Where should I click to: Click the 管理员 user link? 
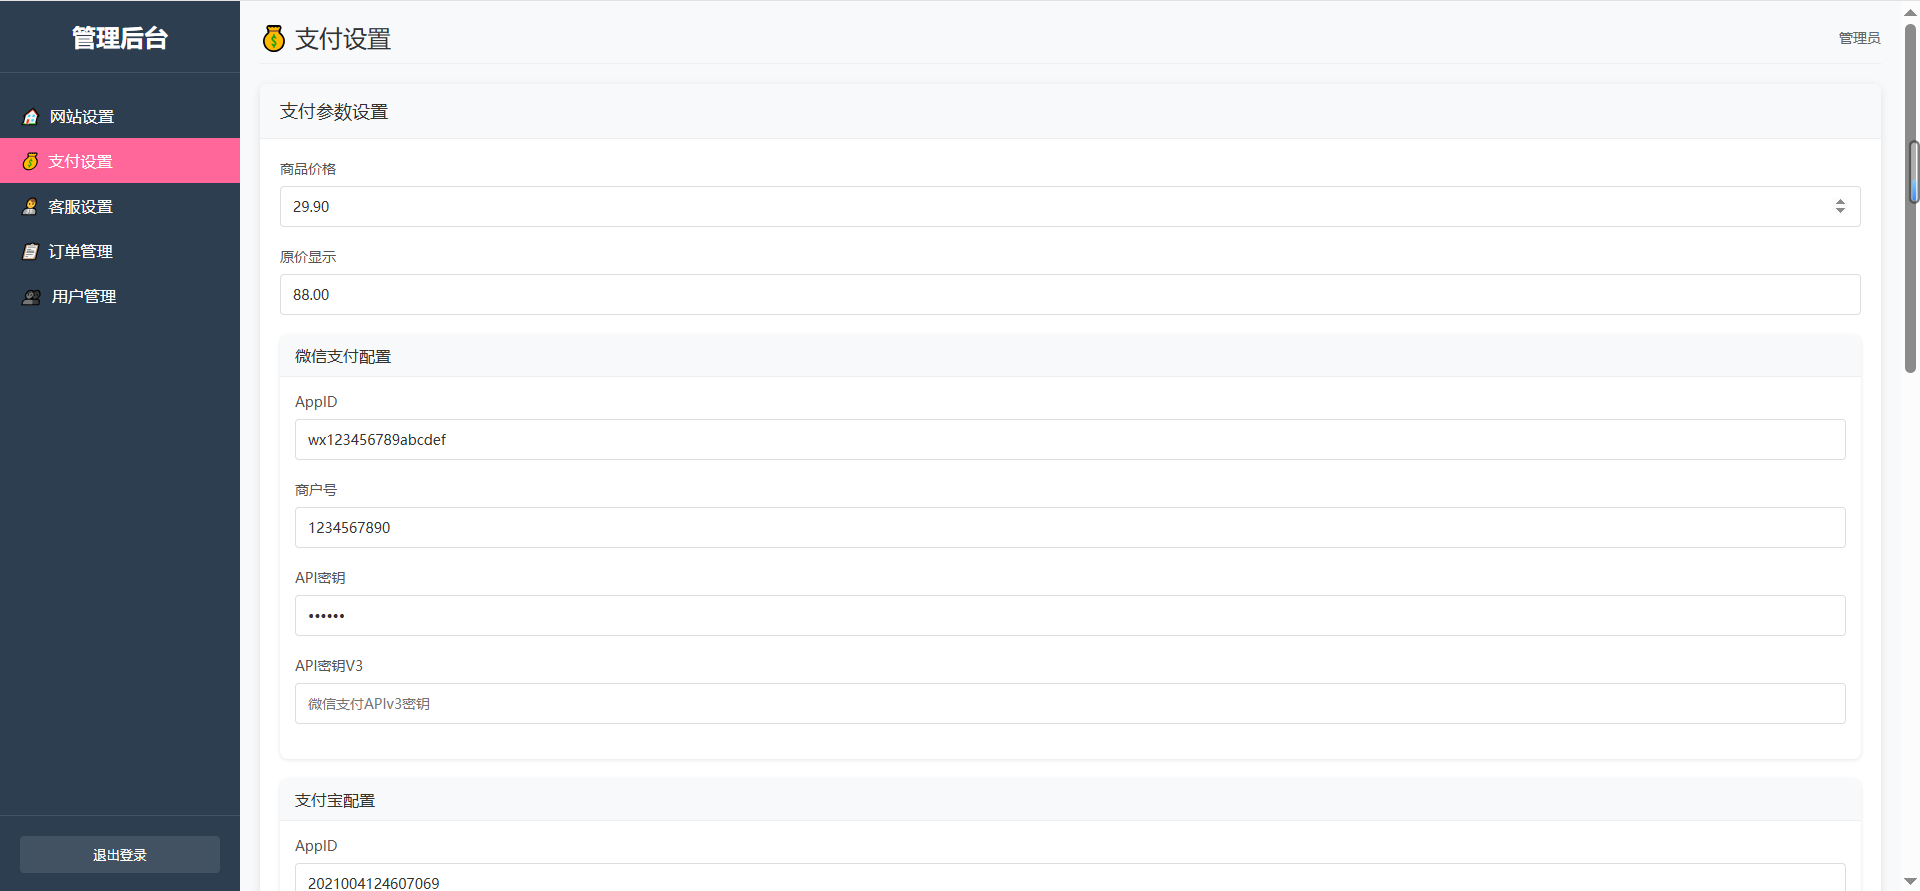point(1859,38)
